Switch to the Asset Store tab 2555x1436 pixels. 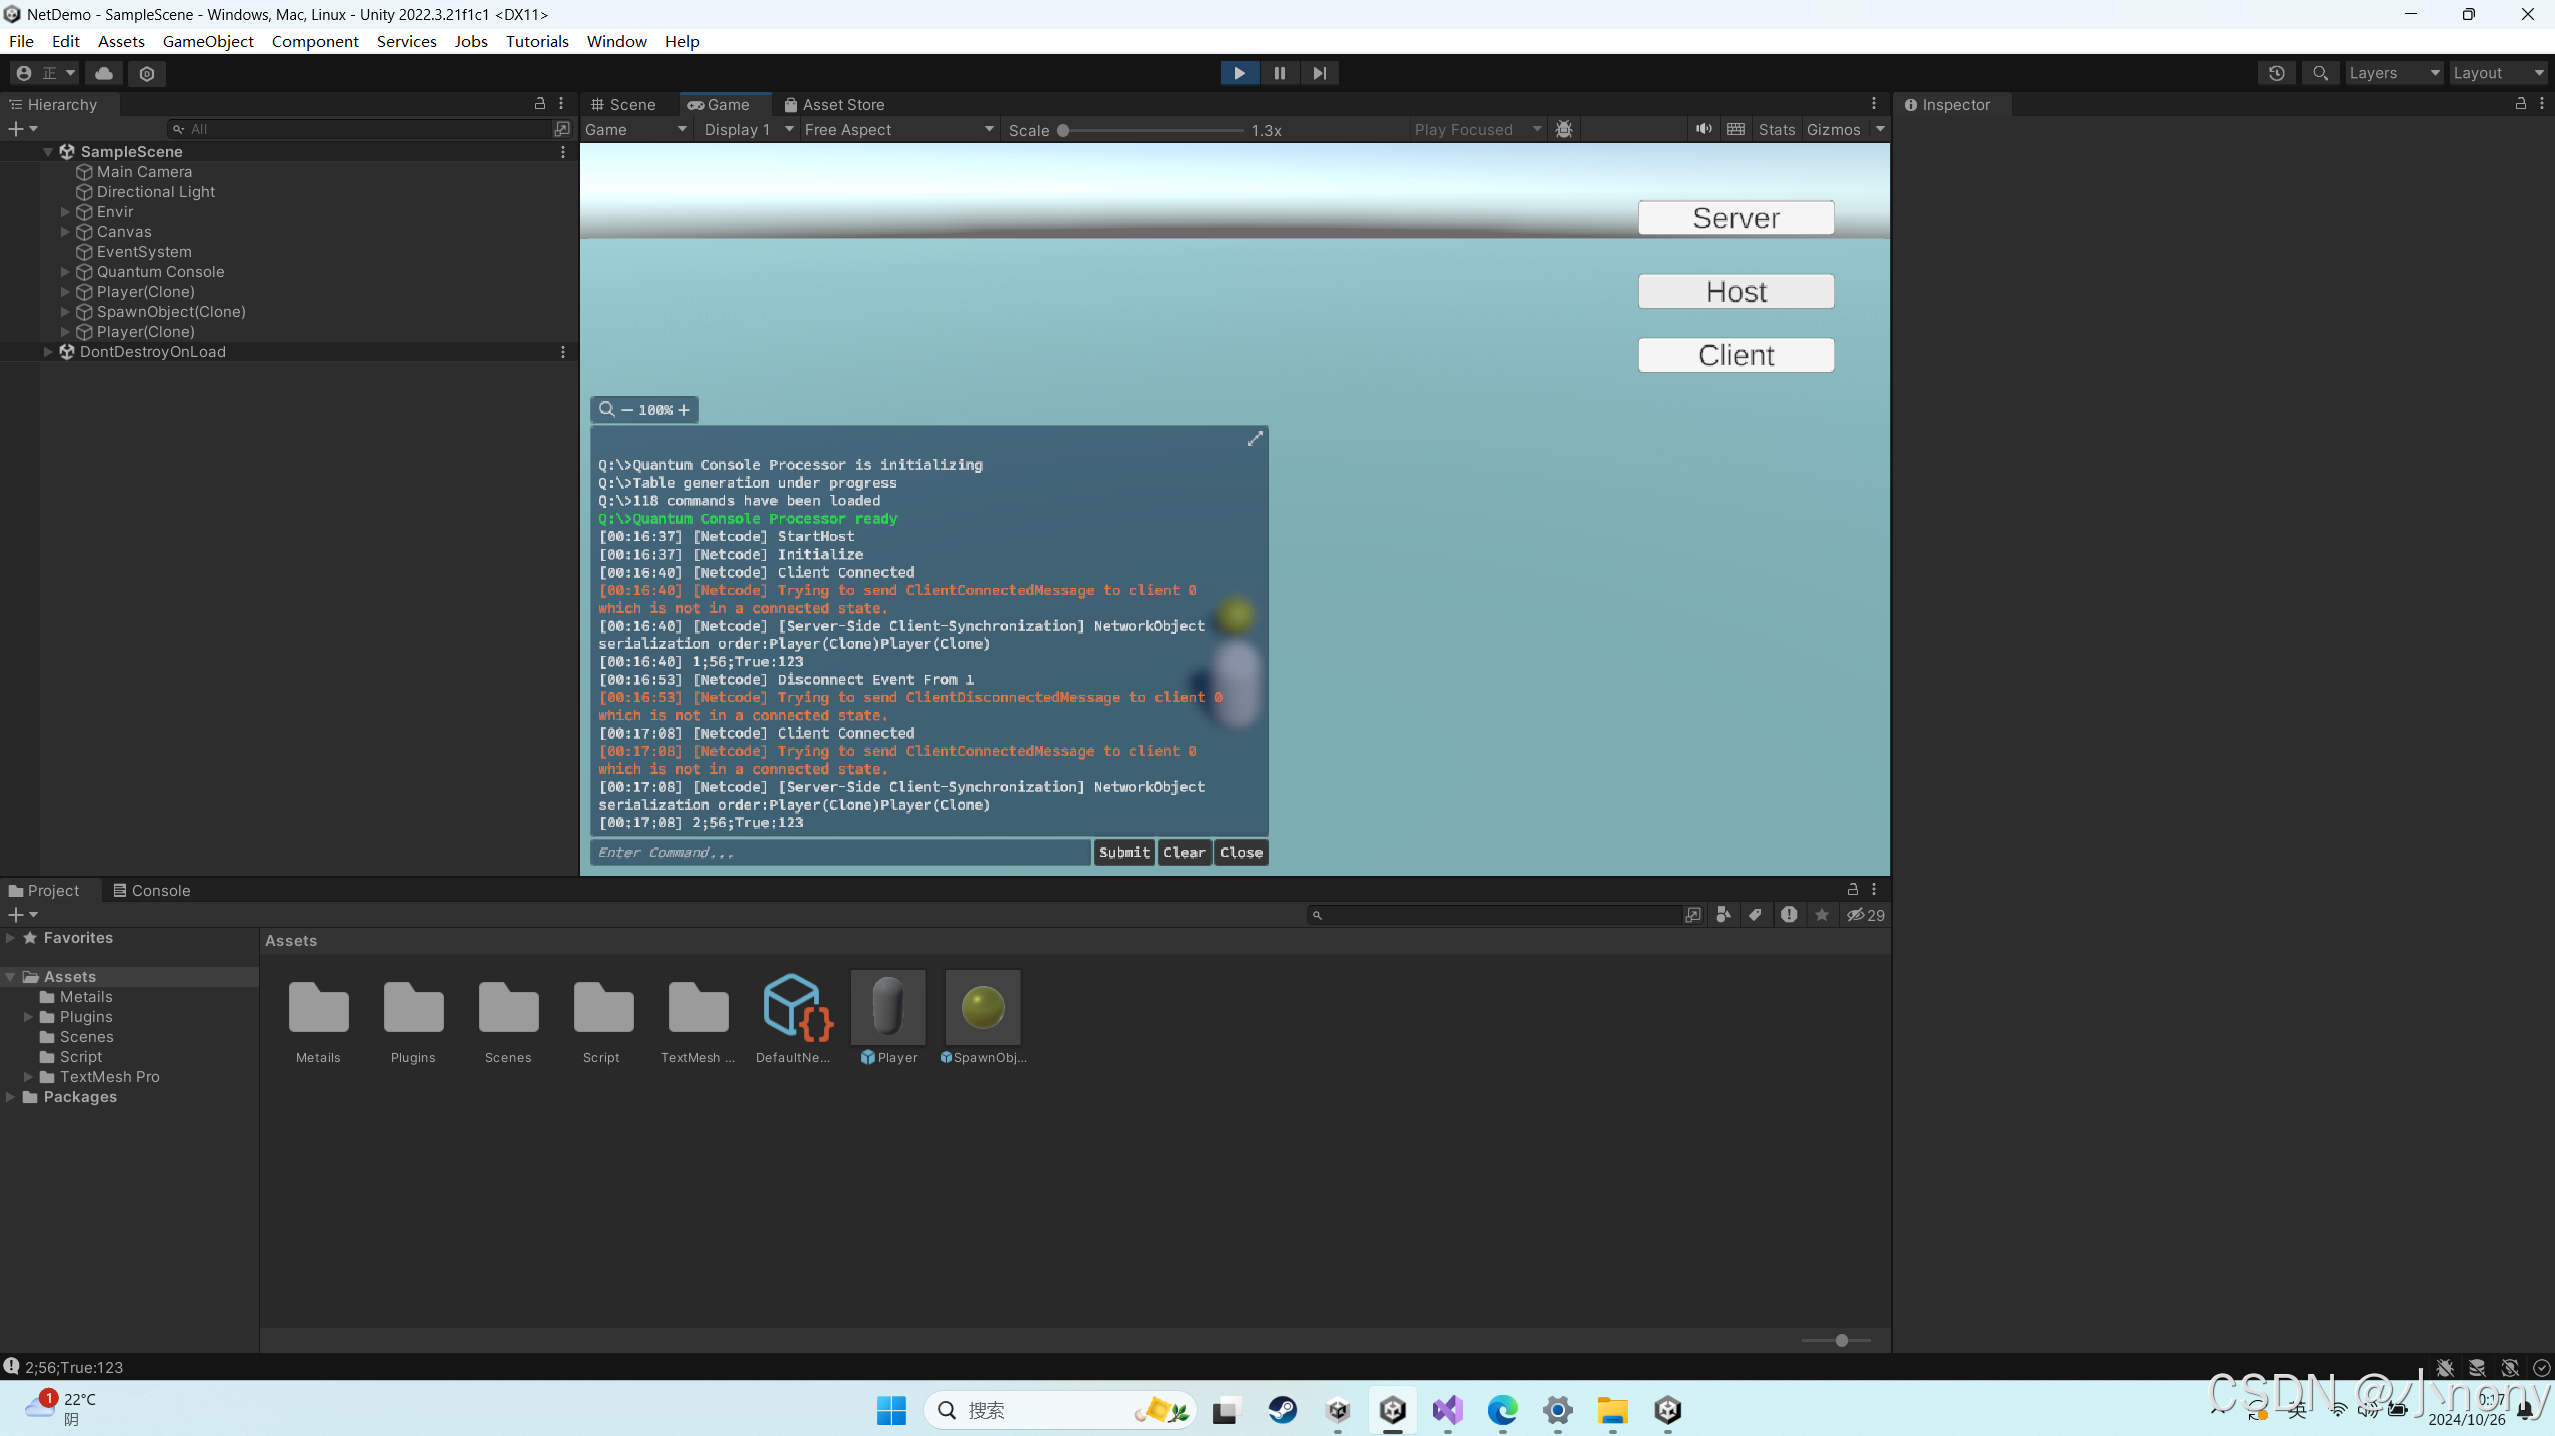[x=835, y=104]
